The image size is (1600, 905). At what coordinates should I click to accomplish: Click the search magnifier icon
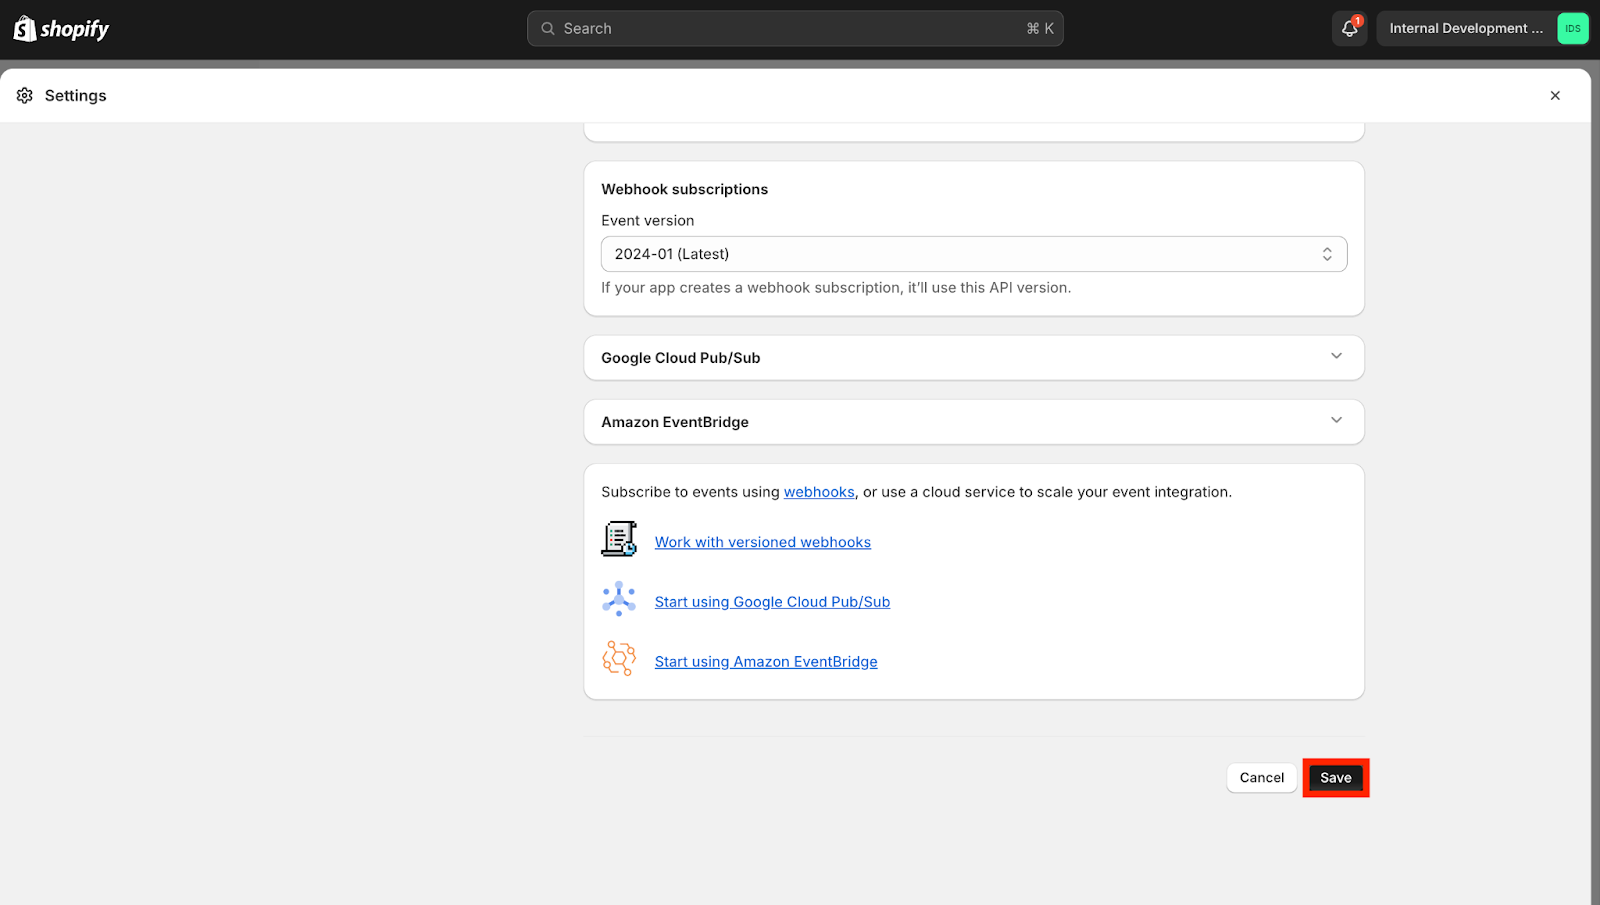548,29
